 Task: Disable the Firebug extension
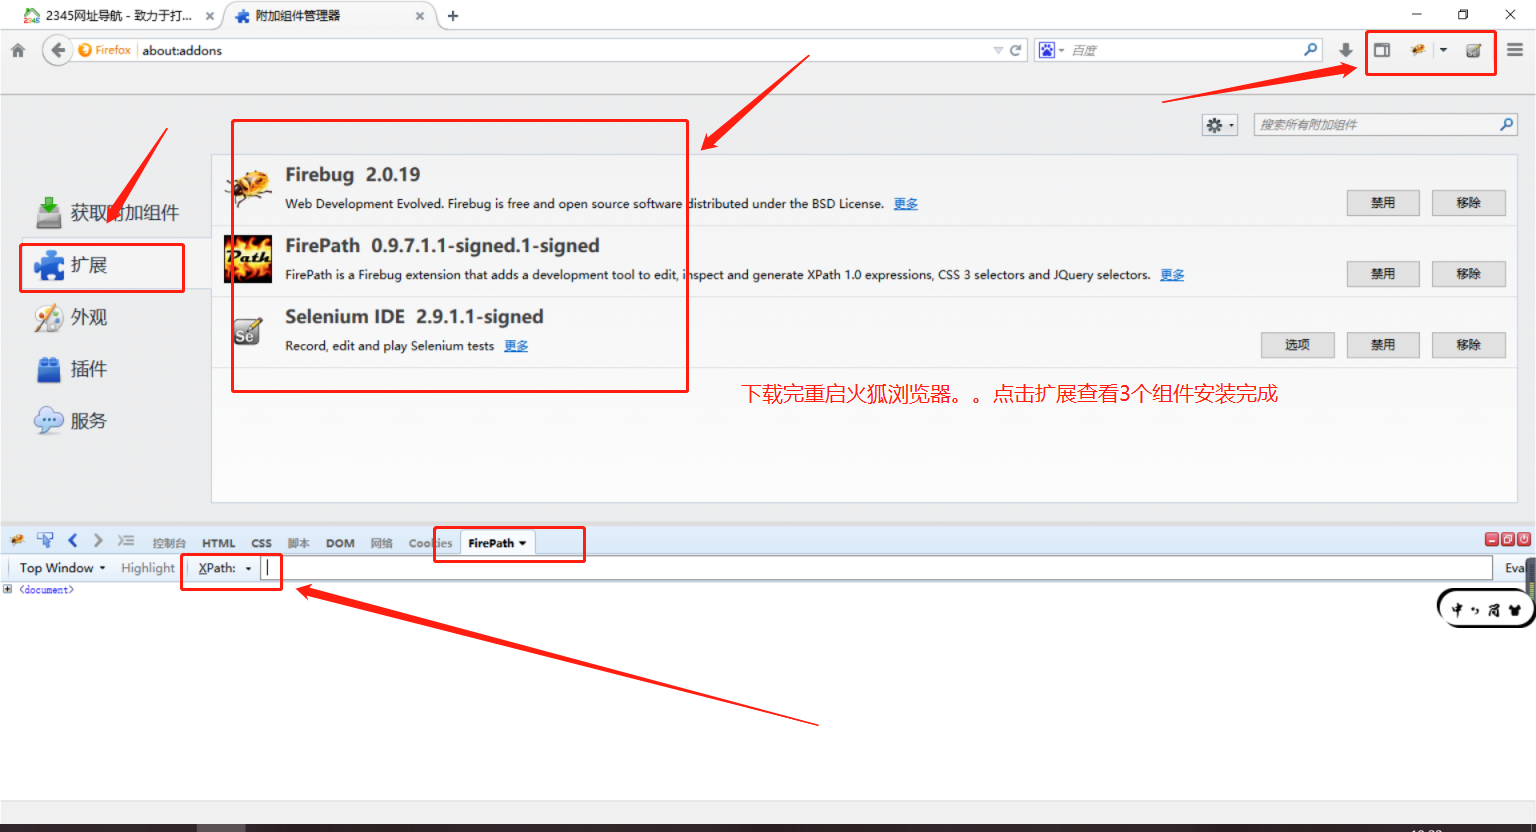point(1383,203)
